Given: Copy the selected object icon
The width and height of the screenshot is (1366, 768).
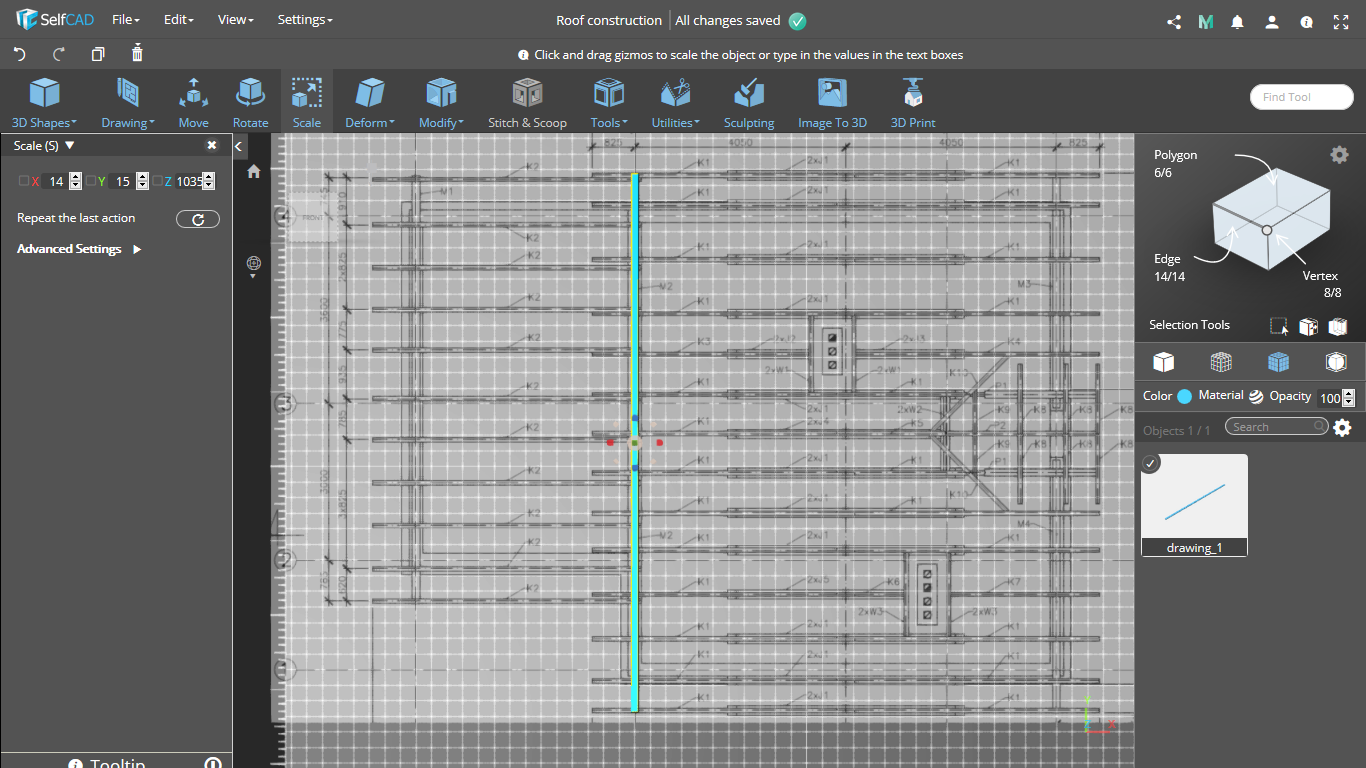Looking at the screenshot, I should coord(98,54).
